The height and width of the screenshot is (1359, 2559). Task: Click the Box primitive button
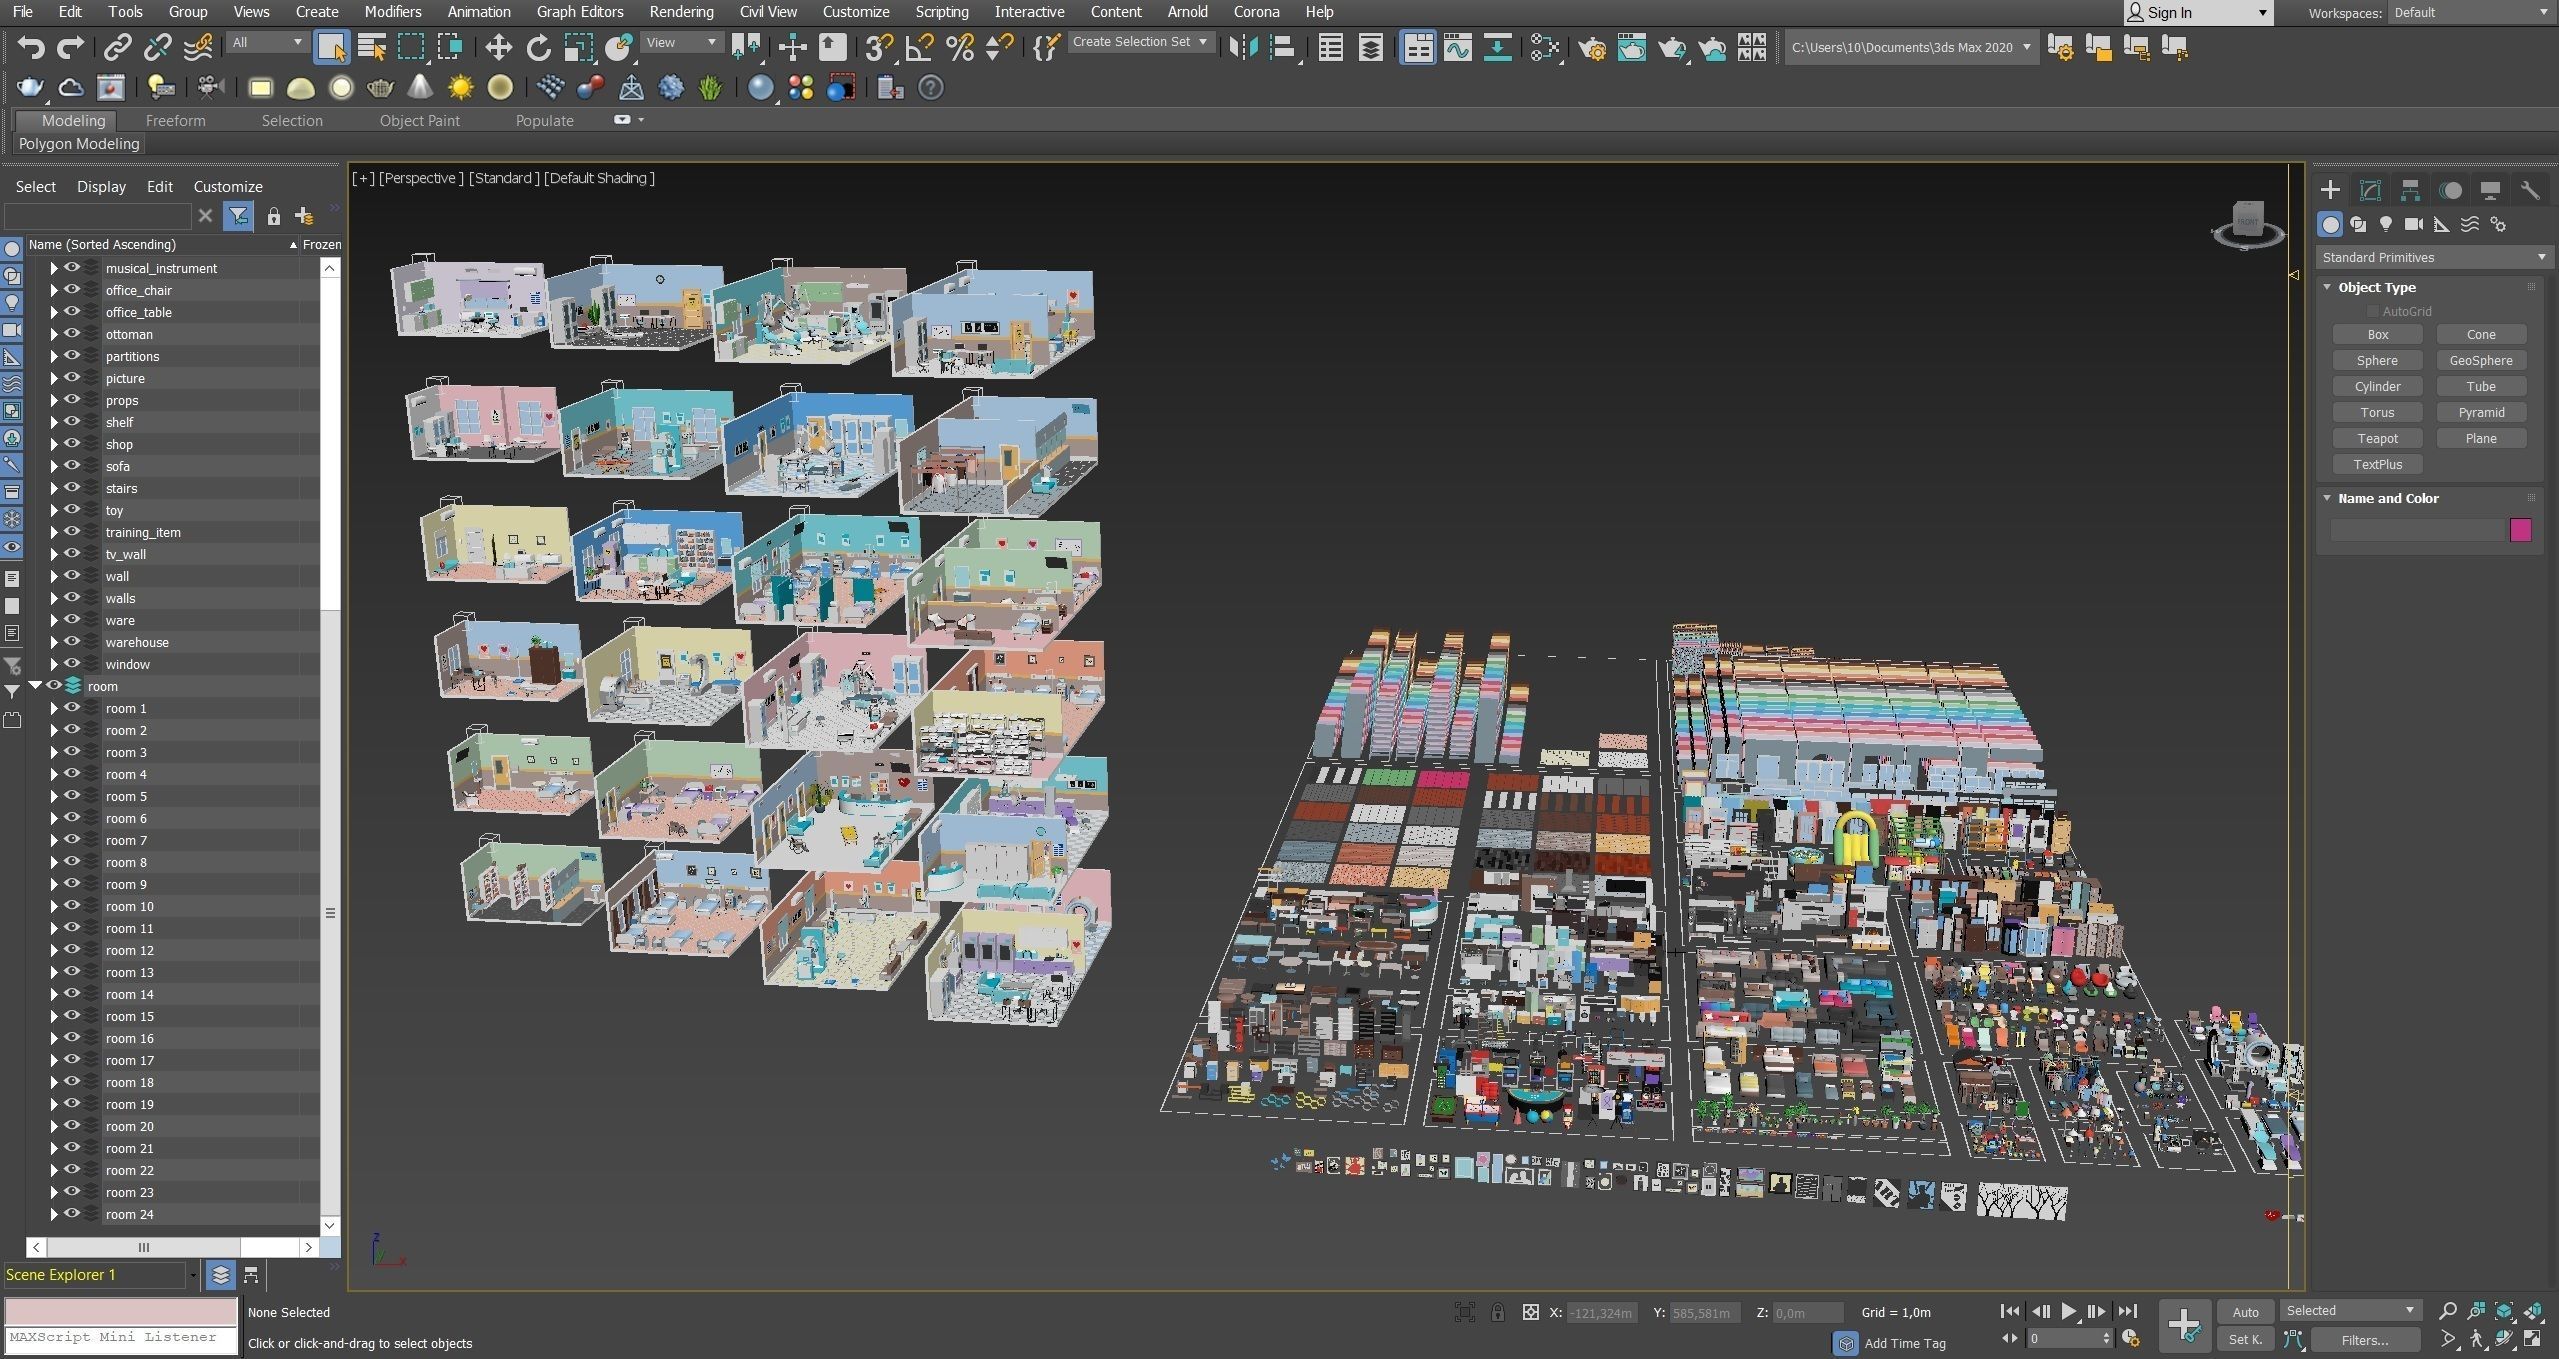click(2377, 335)
